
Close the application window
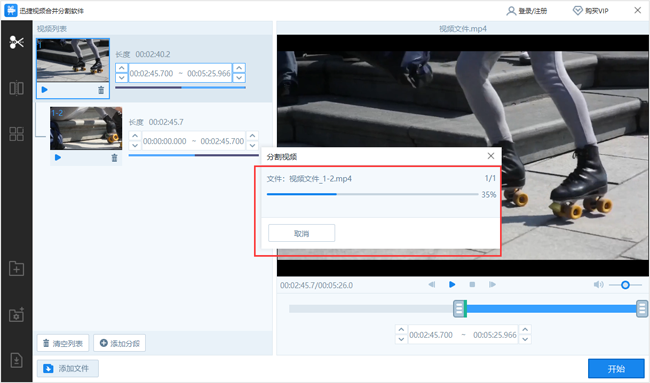click(x=638, y=10)
